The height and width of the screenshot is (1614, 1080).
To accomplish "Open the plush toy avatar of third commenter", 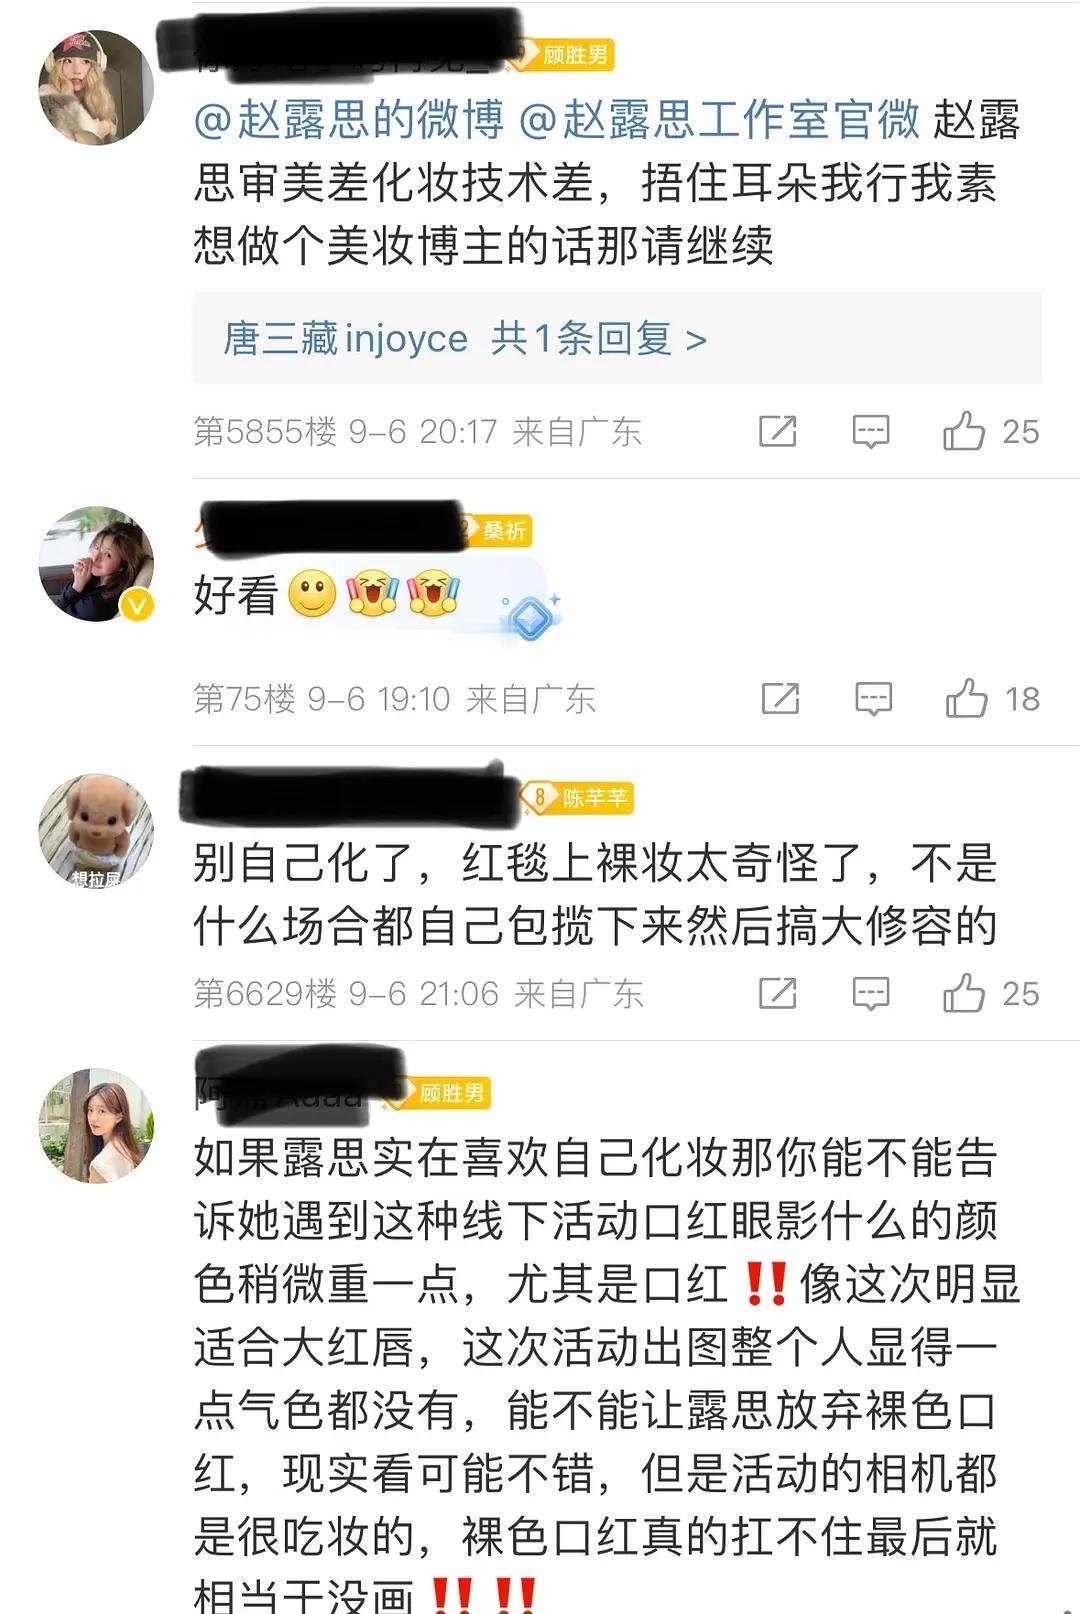I will [x=96, y=831].
